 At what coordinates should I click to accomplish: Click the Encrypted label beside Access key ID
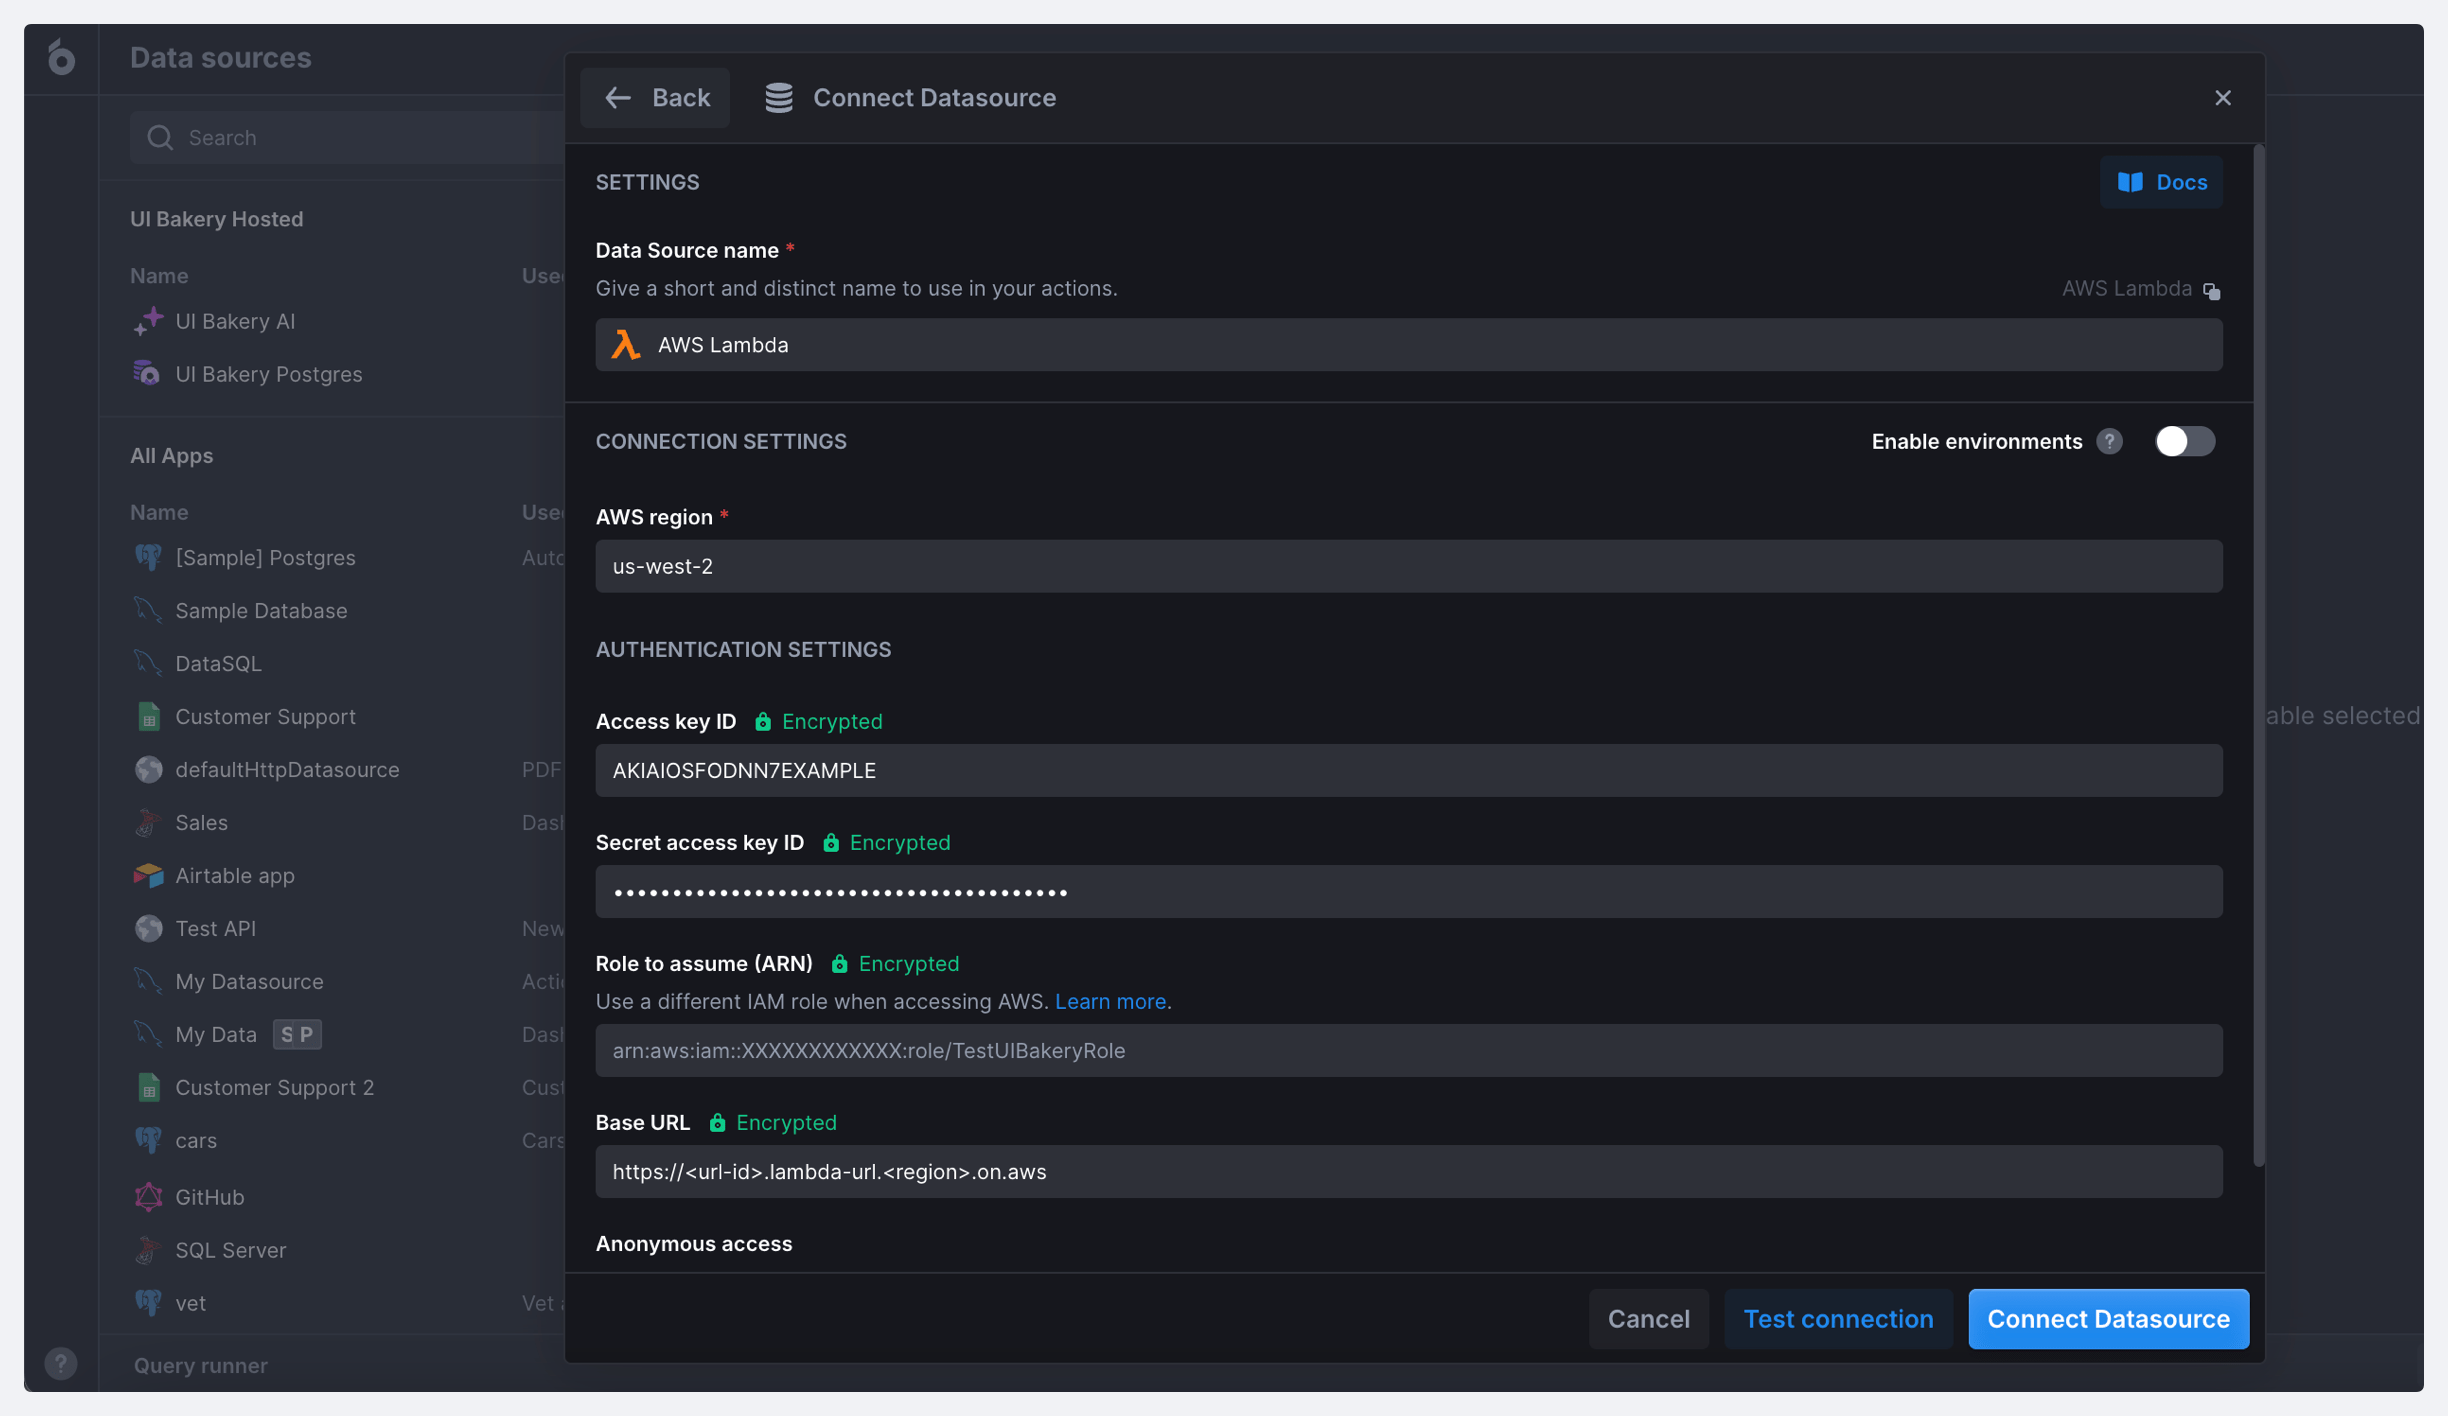tap(832, 722)
